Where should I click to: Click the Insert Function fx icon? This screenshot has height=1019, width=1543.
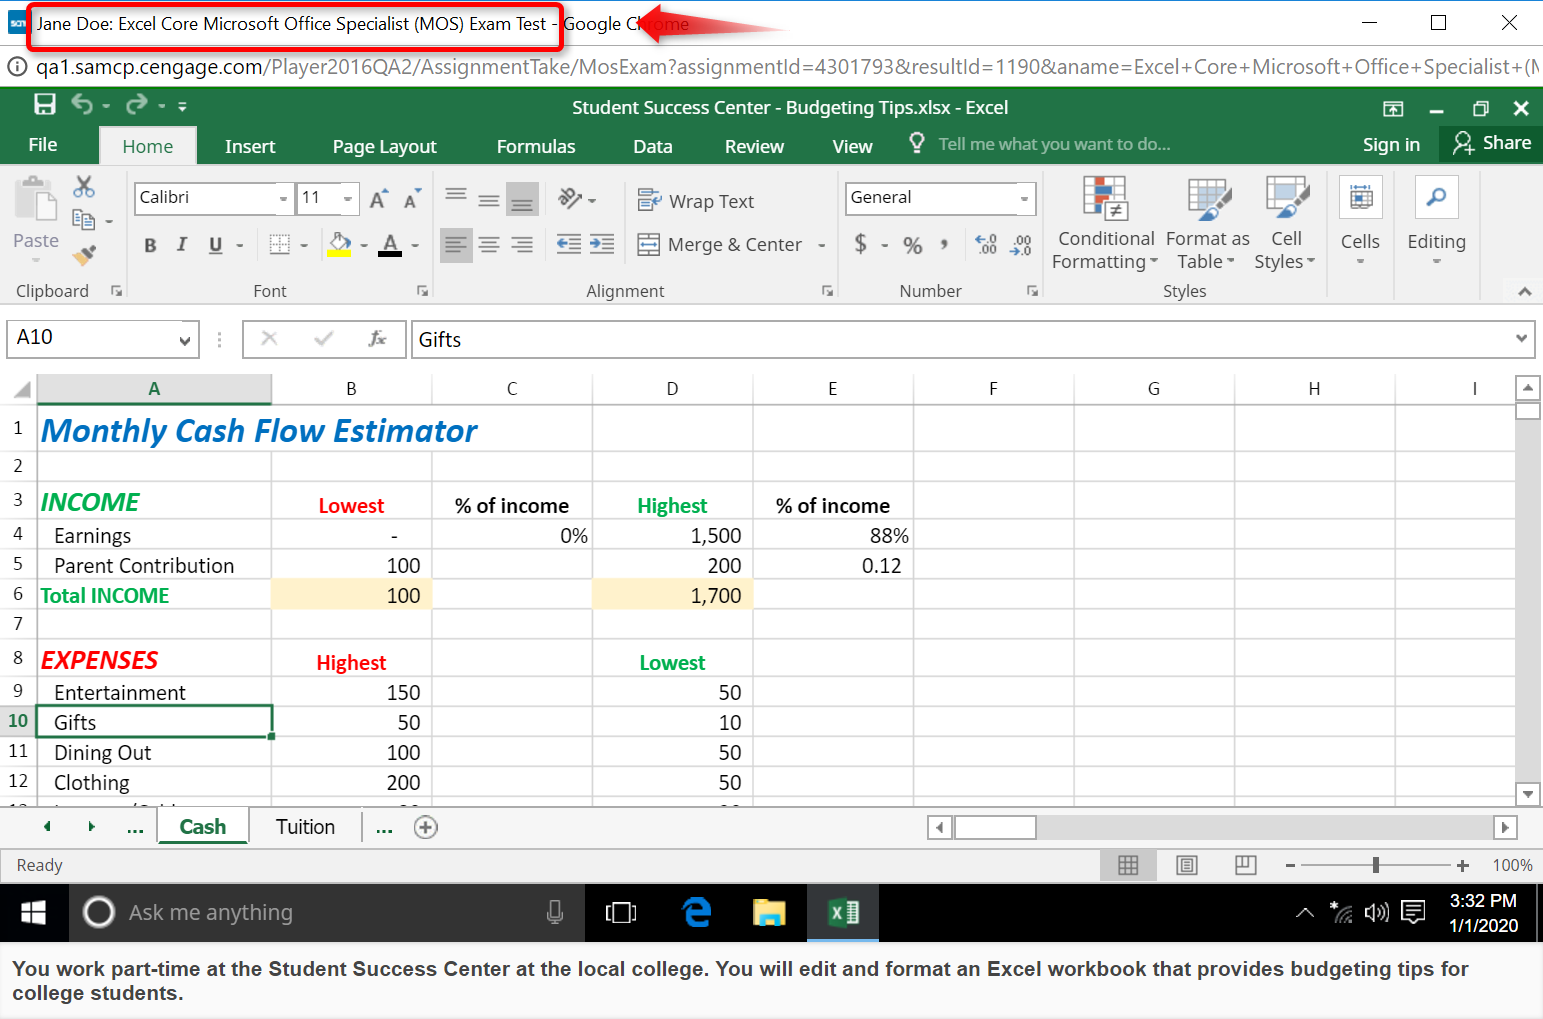(x=378, y=339)
